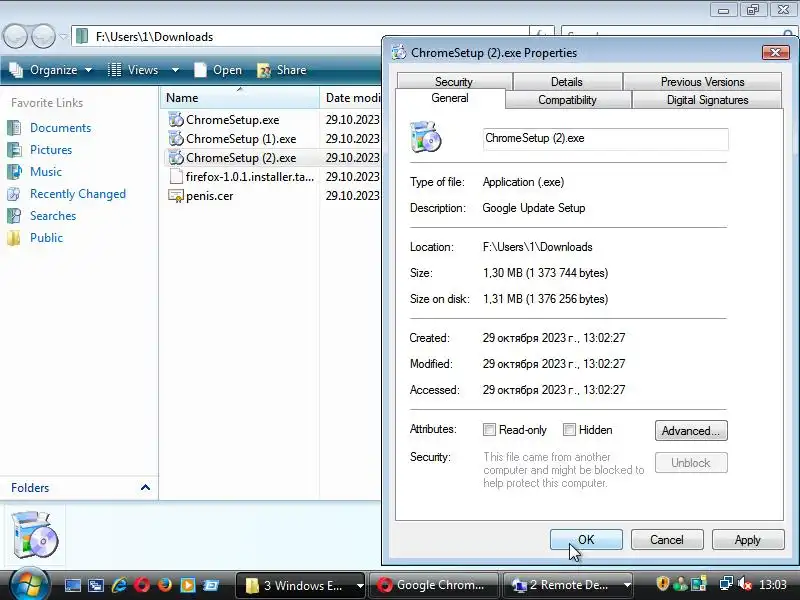Image resolution: width=800 pixels, height=600 pixels.
Task: Check the Read-only attribute checkbox
Action: (489, 430)
